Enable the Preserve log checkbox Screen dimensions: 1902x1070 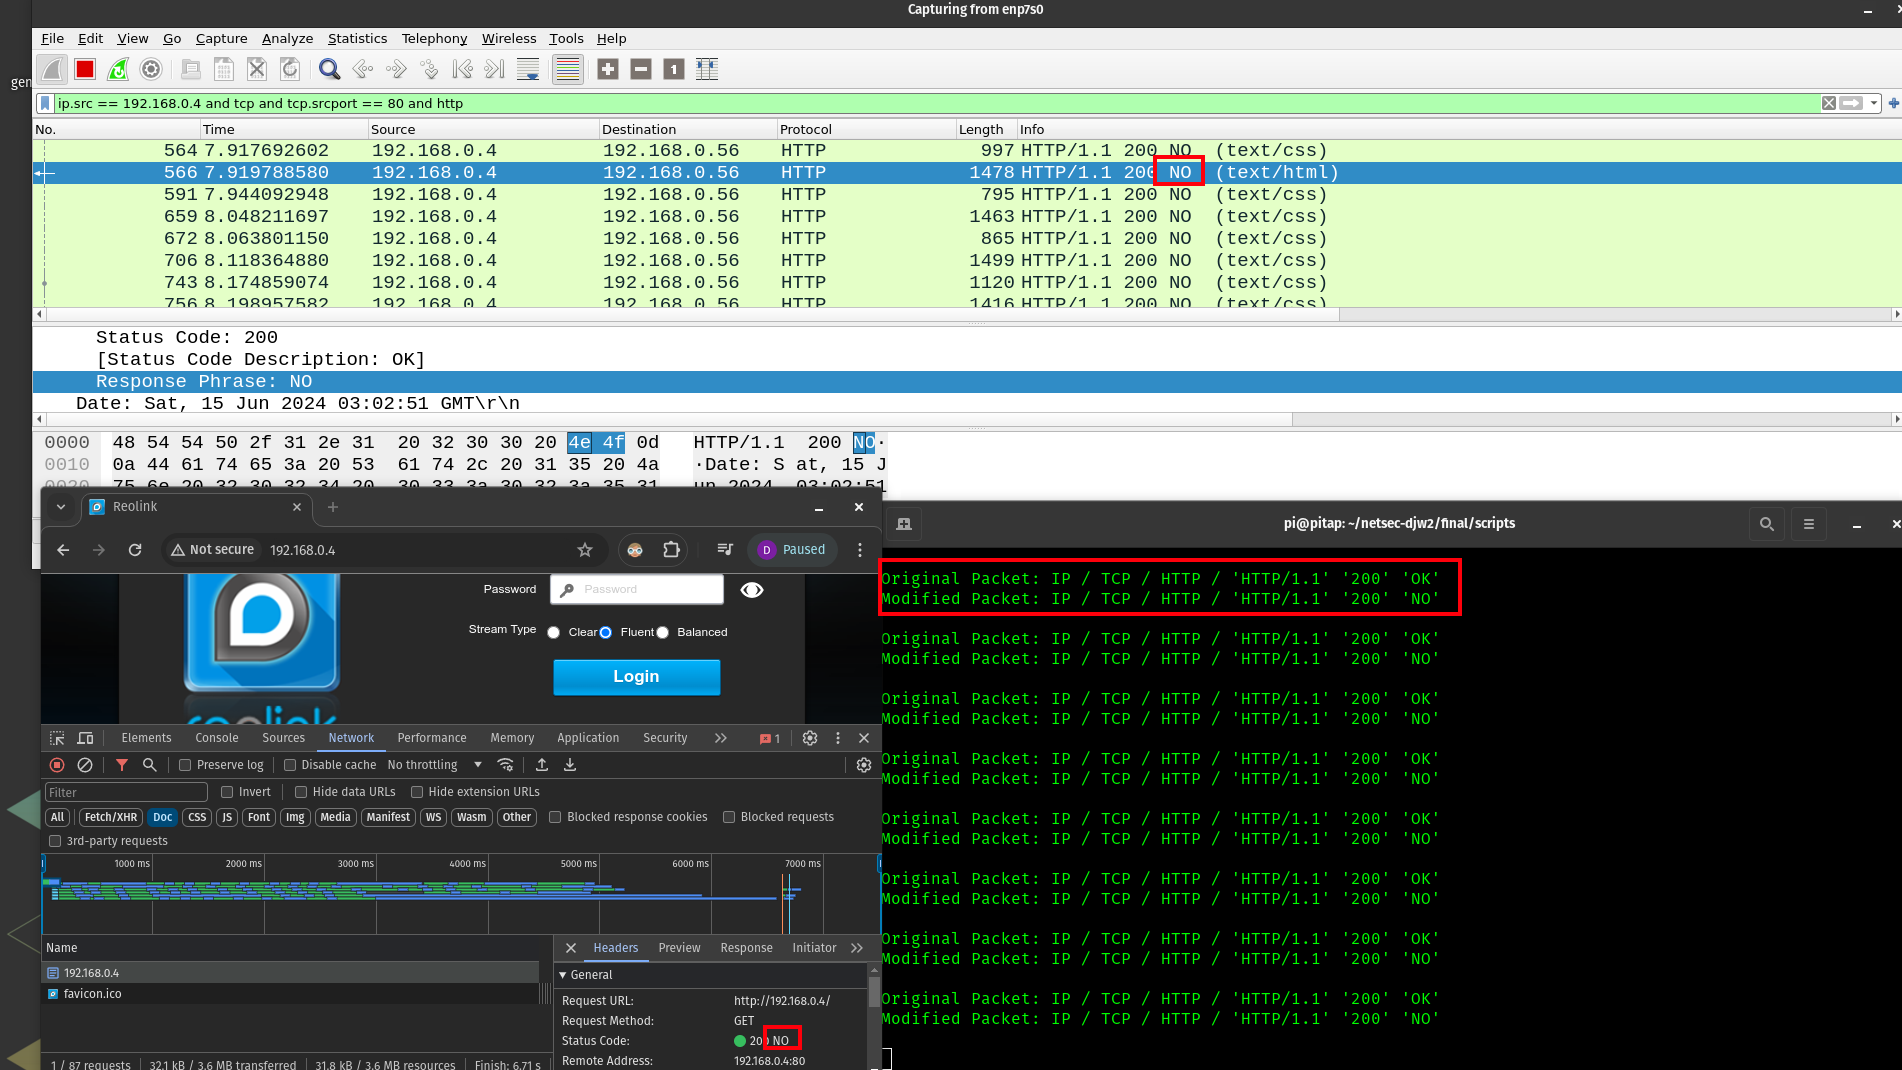tap(185, 765)
